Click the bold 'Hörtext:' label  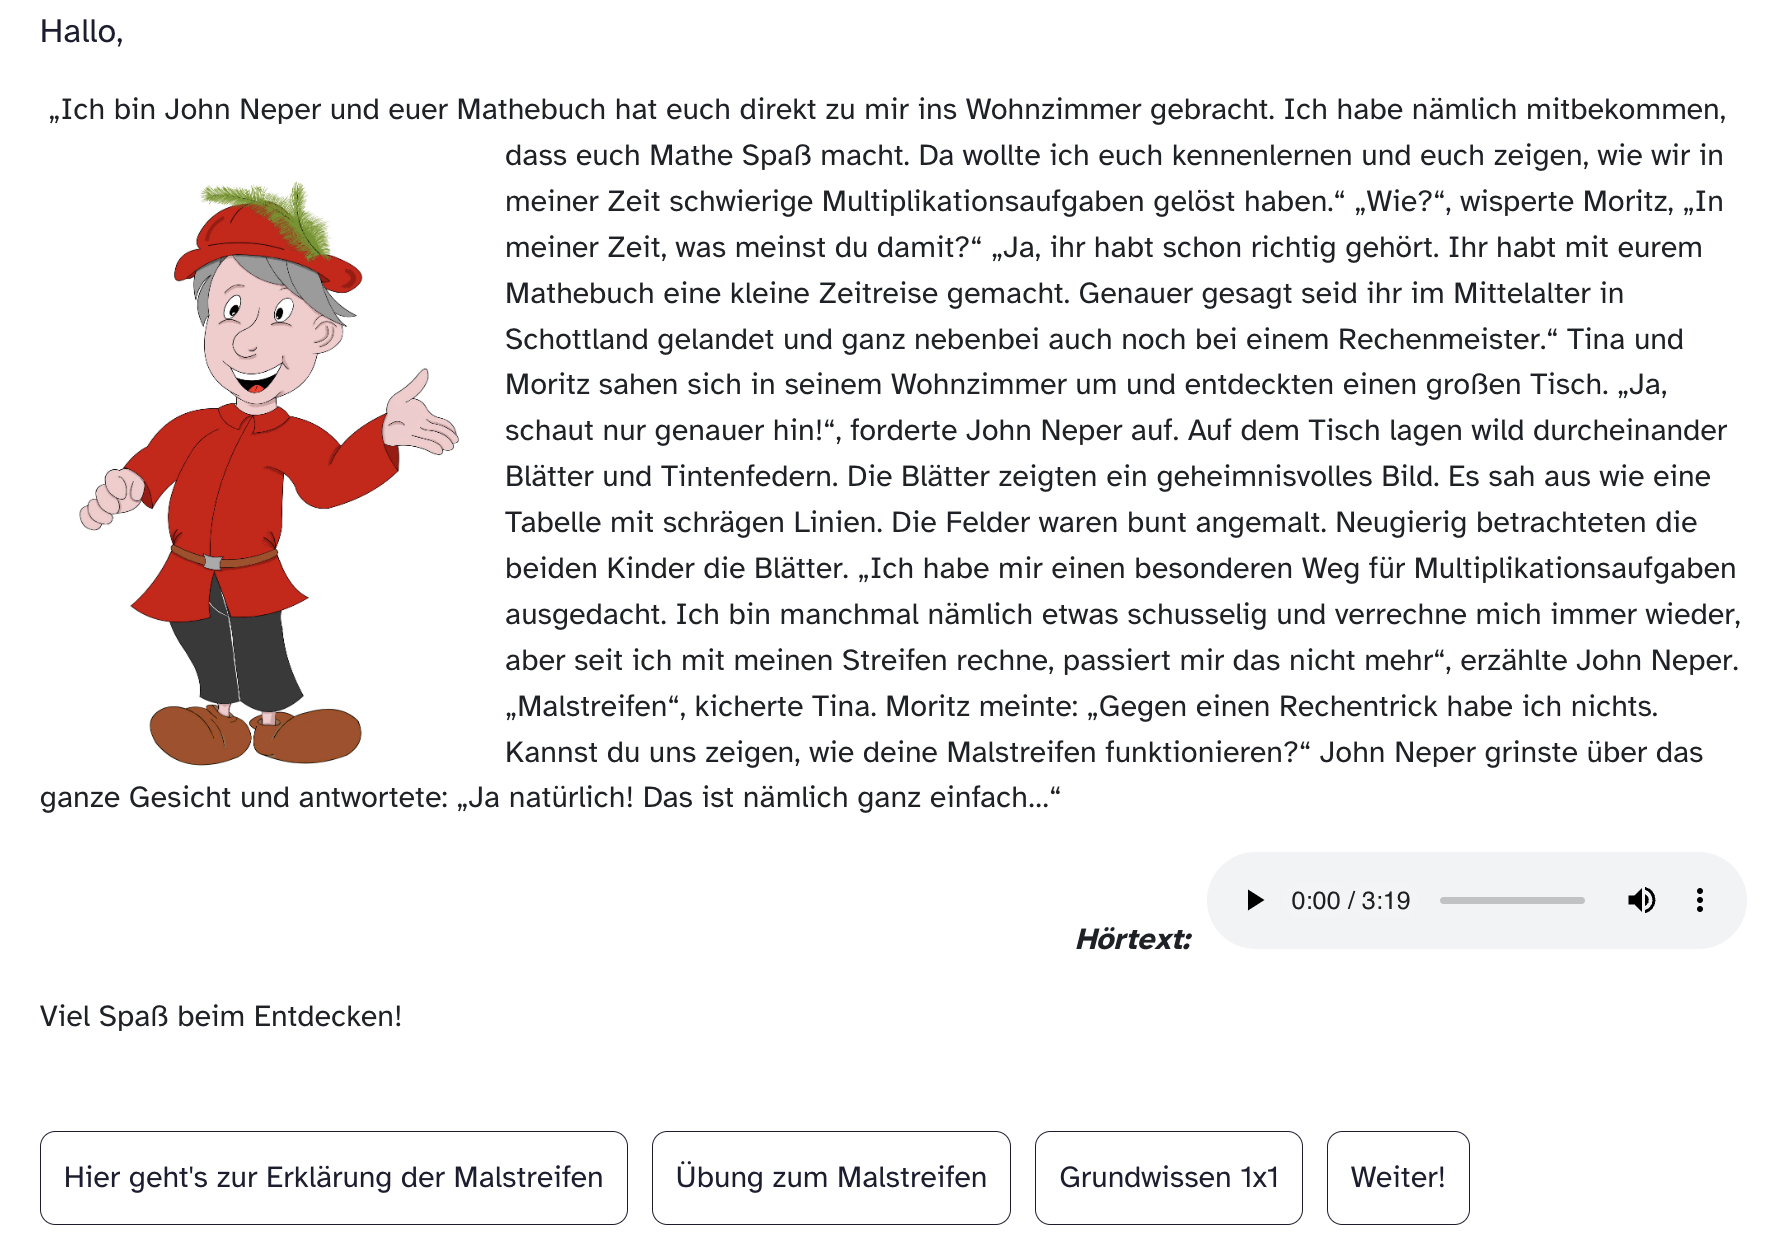point(1133,939)
